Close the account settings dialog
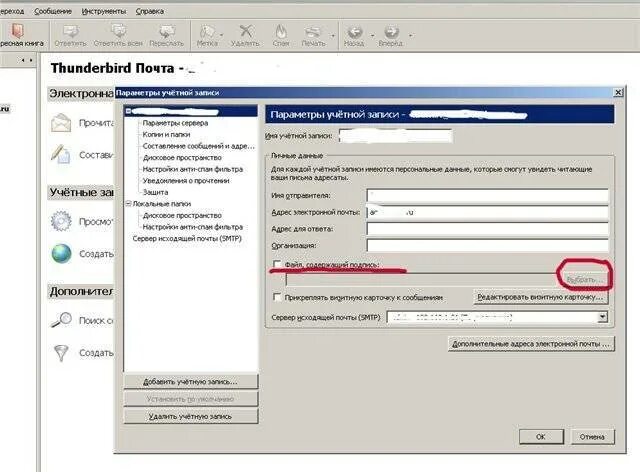640x472 pixels. point(618,93)
